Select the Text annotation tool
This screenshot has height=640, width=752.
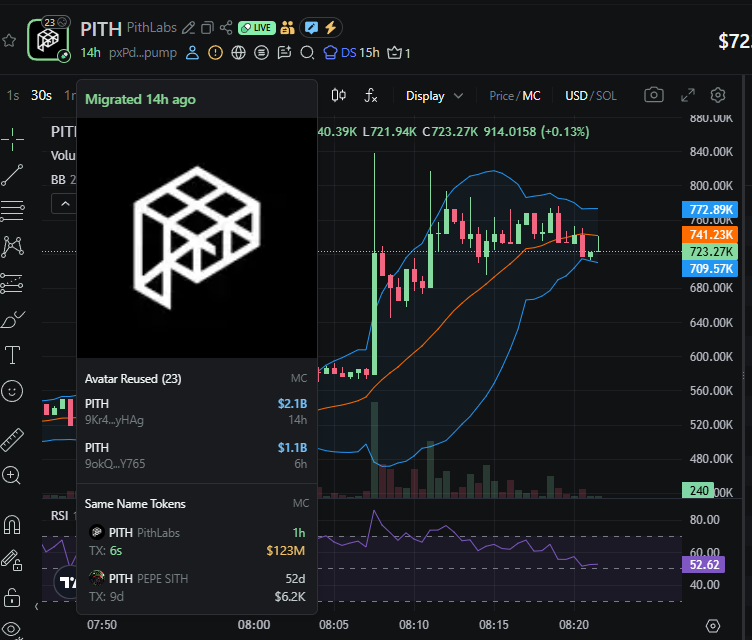[x=12, y=355]
